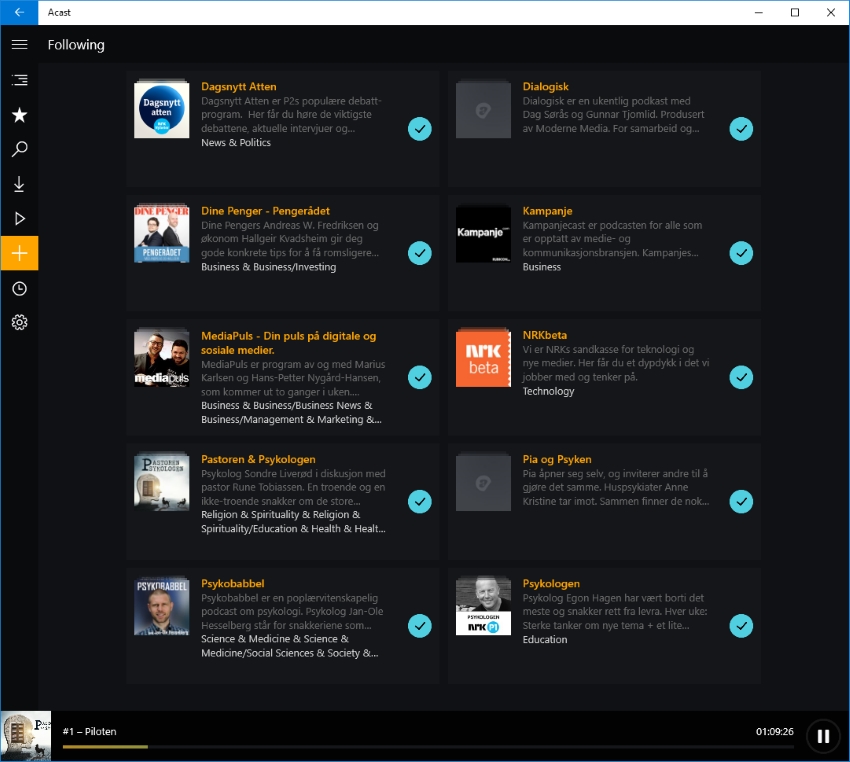Open the Kampanje podcast title
The height and width of the screenshot is (762, 850).
click(x=547, y=211)
